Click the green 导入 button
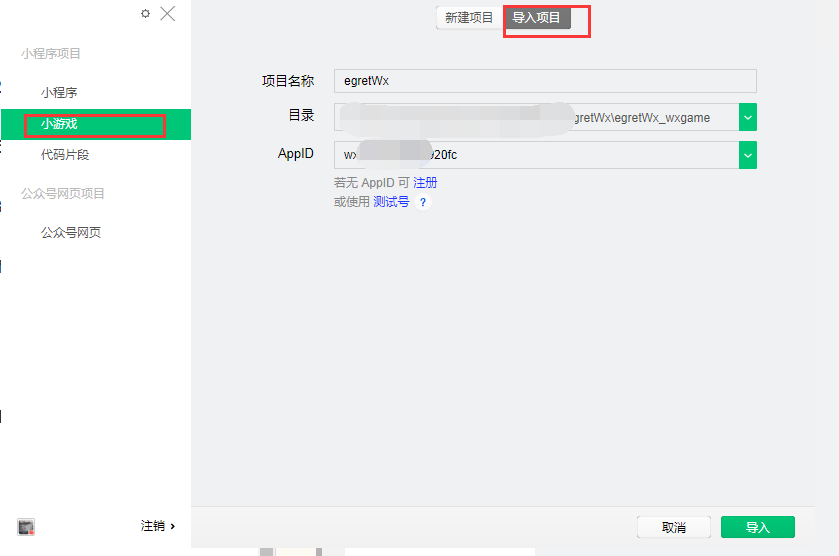The height and width of the screenshot is (556, 839). 758,527
